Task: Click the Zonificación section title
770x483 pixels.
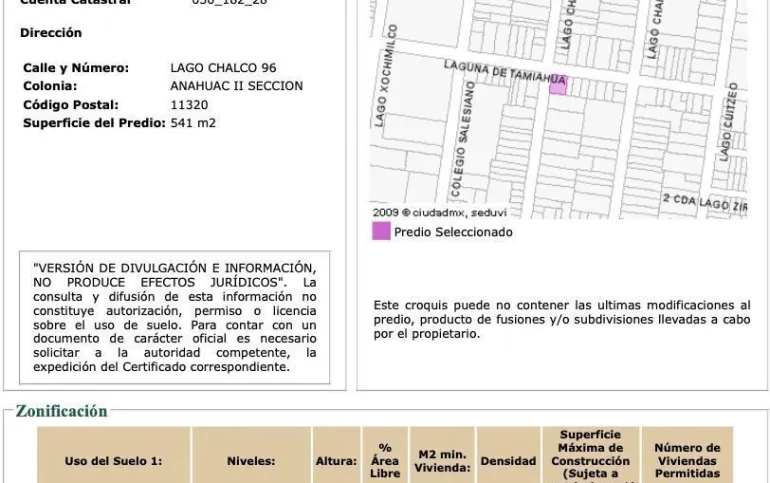Action: point(61,411)
